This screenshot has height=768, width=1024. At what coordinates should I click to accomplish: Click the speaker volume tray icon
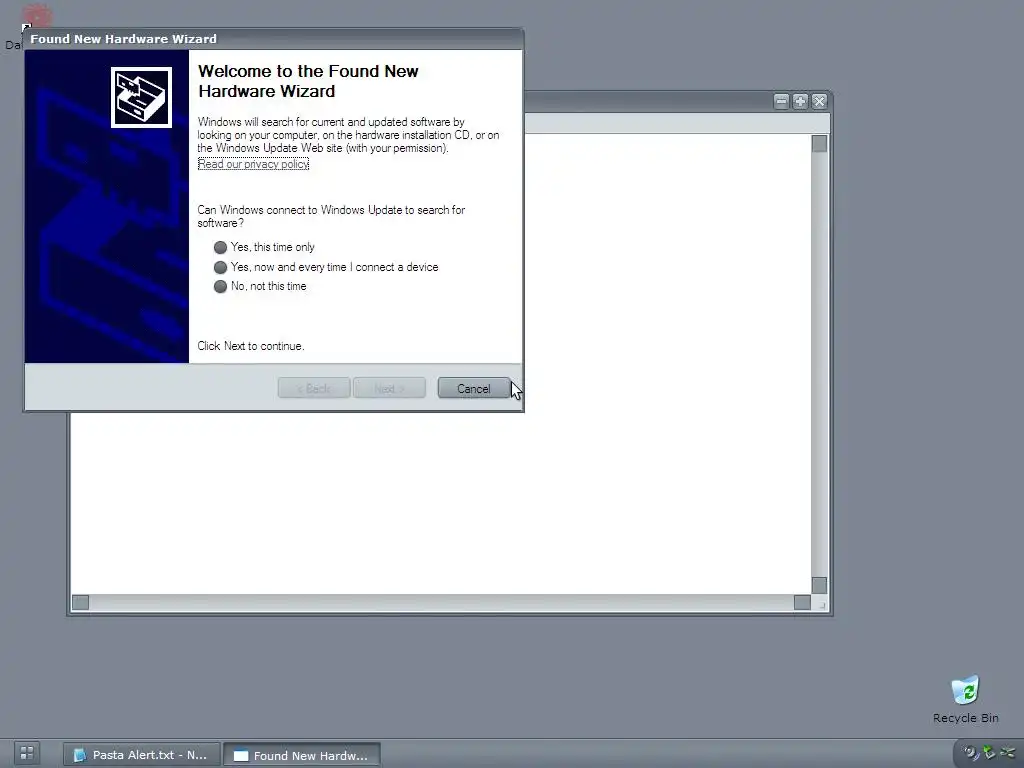point(971,753)
